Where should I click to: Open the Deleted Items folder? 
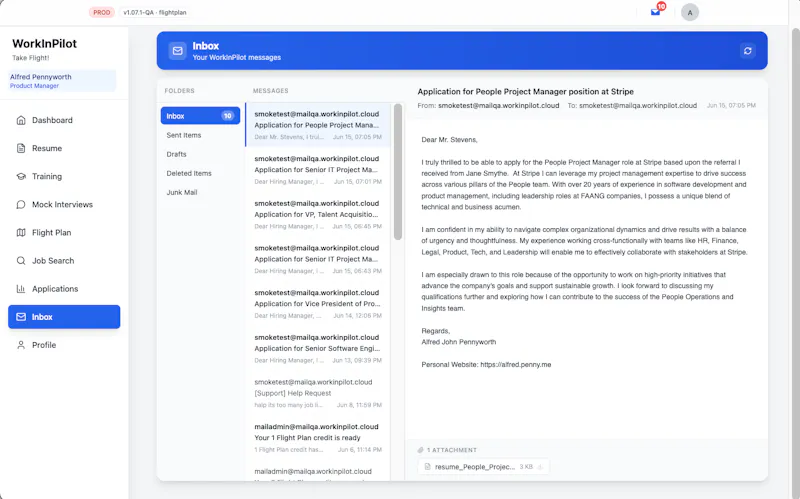pos(200,173)
